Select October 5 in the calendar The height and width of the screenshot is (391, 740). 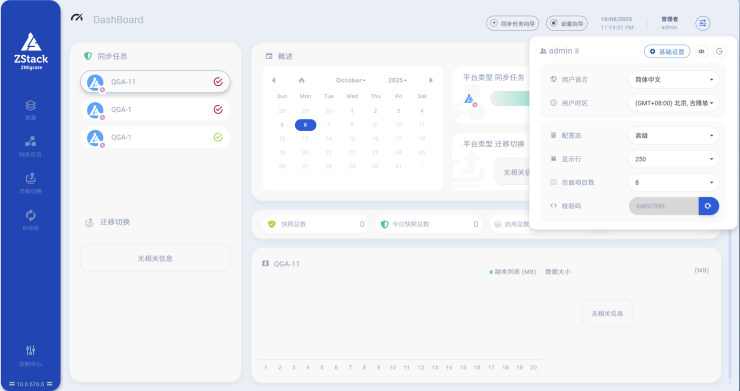282,125
